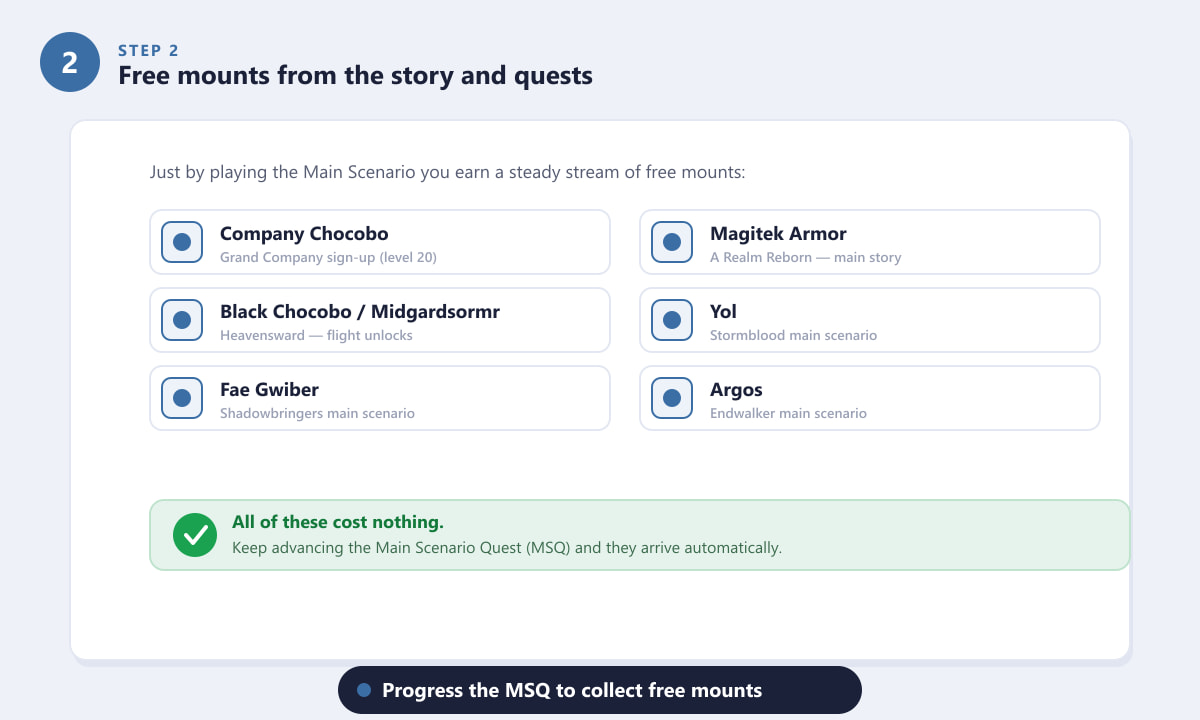Screen dimensions: 1200x720
Task: Click the Company Chocobo mount icon
Action: pyautogui.click(x=182, y=242)
